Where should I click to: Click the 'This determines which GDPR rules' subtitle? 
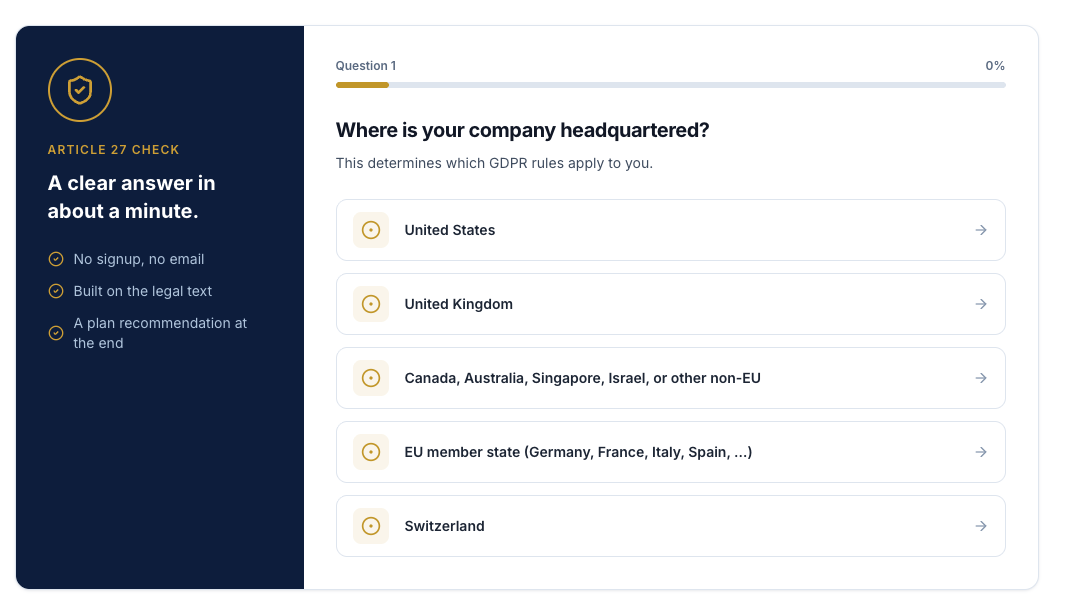494,164
